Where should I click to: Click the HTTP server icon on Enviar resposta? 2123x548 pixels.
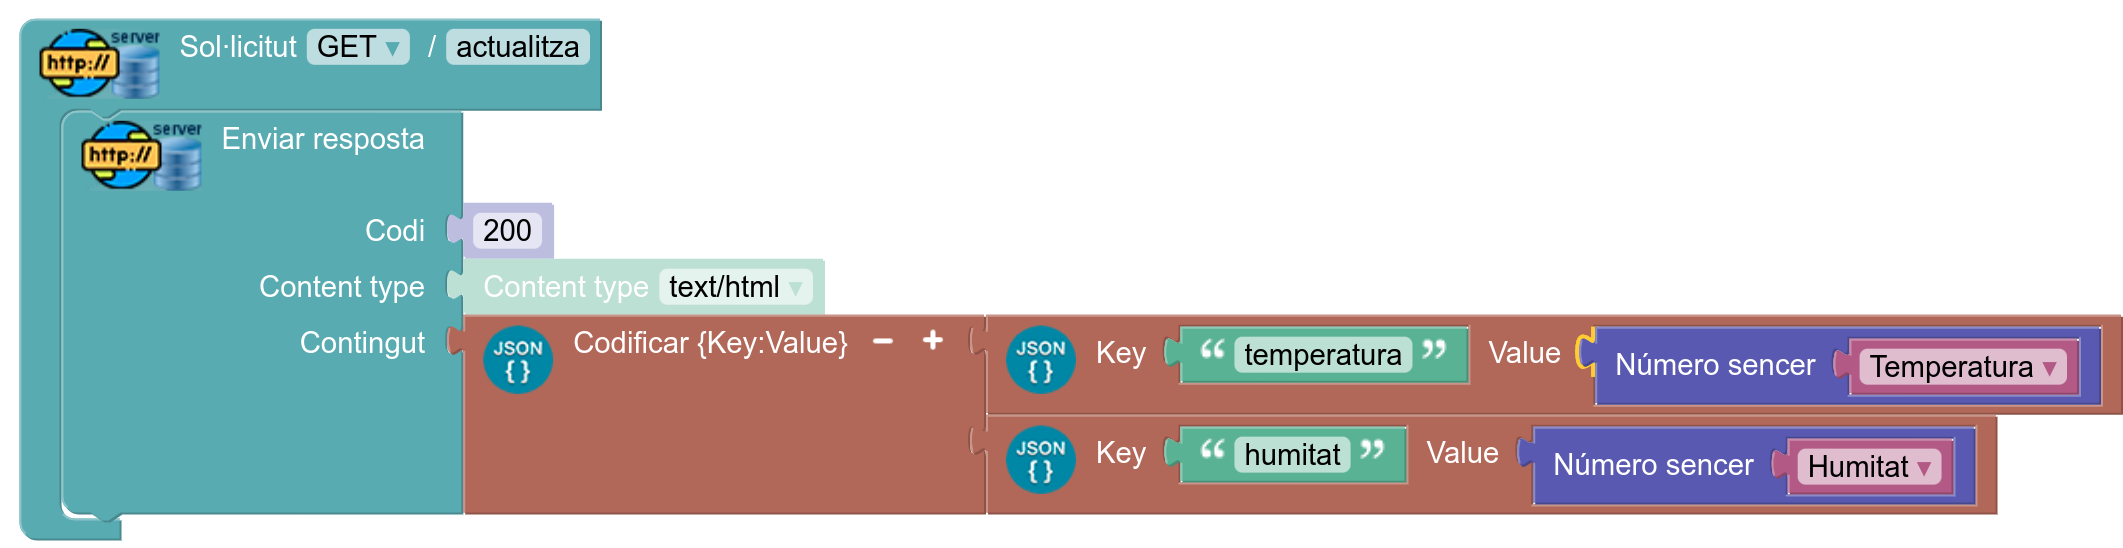142,155
